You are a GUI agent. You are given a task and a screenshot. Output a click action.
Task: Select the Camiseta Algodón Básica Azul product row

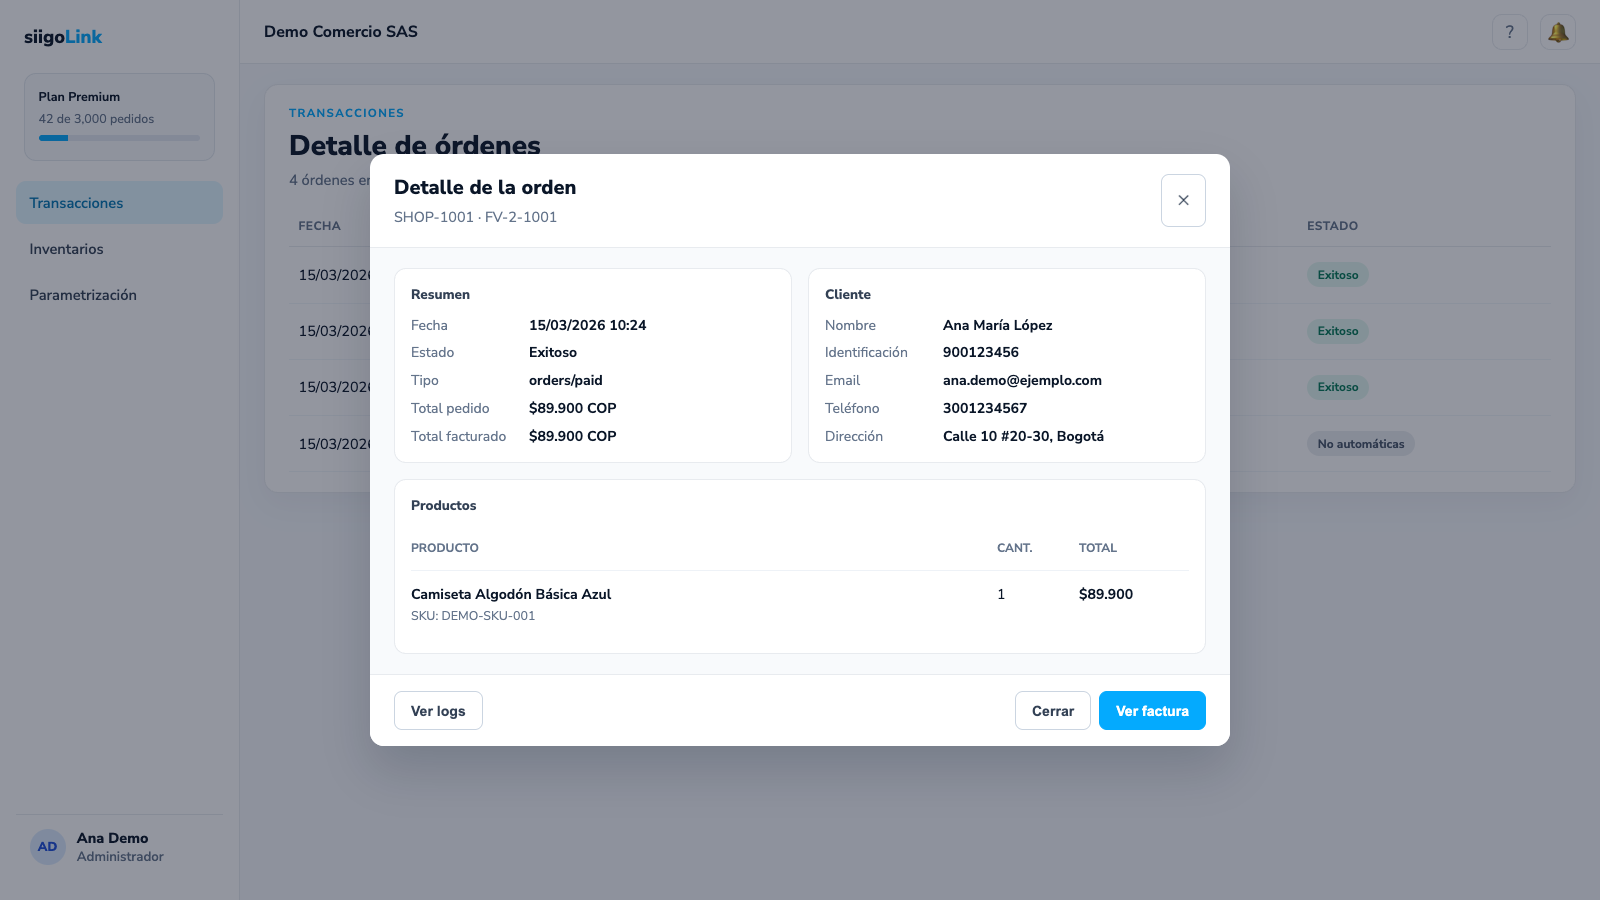(x=799, y=604)
